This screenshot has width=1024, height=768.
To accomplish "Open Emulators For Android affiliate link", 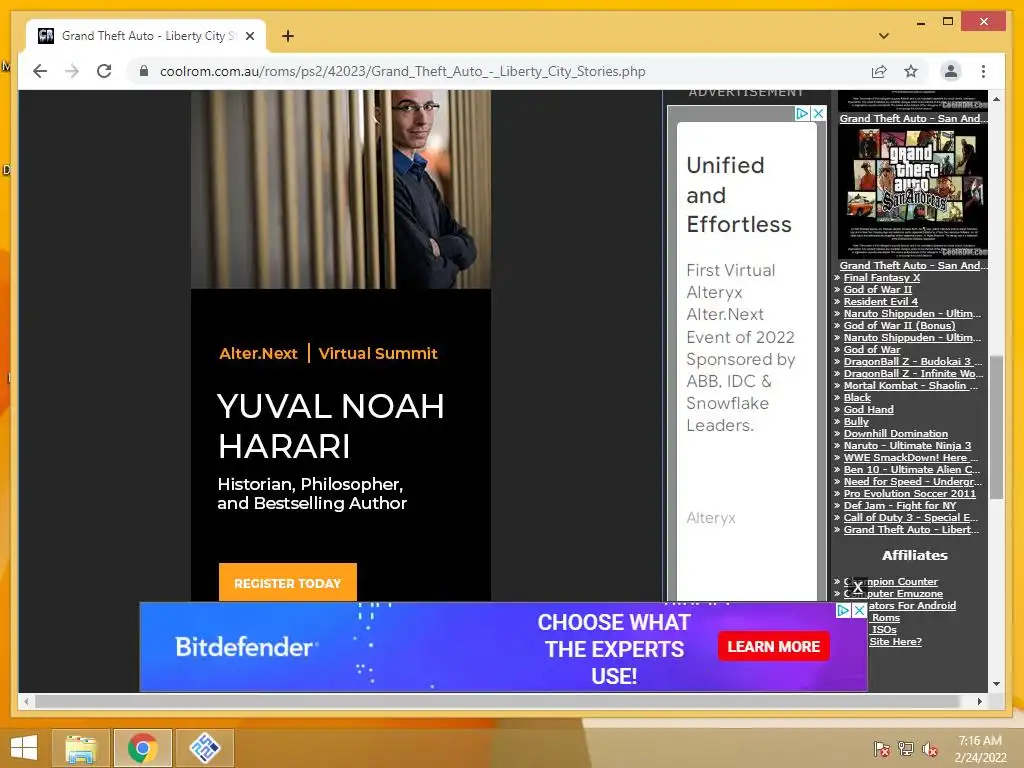I will click(x=912, y=605).
